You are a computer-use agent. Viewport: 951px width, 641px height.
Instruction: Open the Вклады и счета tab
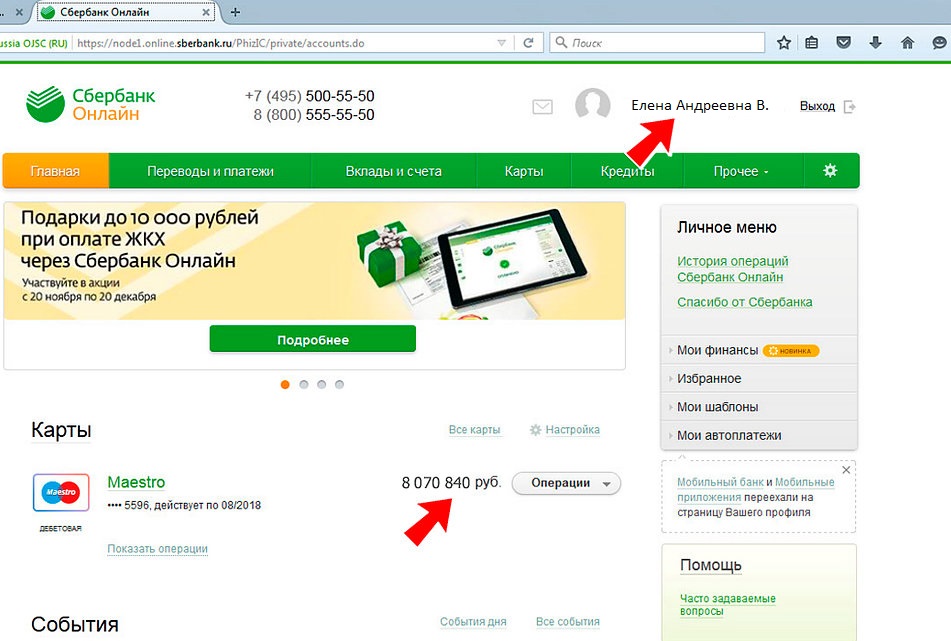point(393,171)
